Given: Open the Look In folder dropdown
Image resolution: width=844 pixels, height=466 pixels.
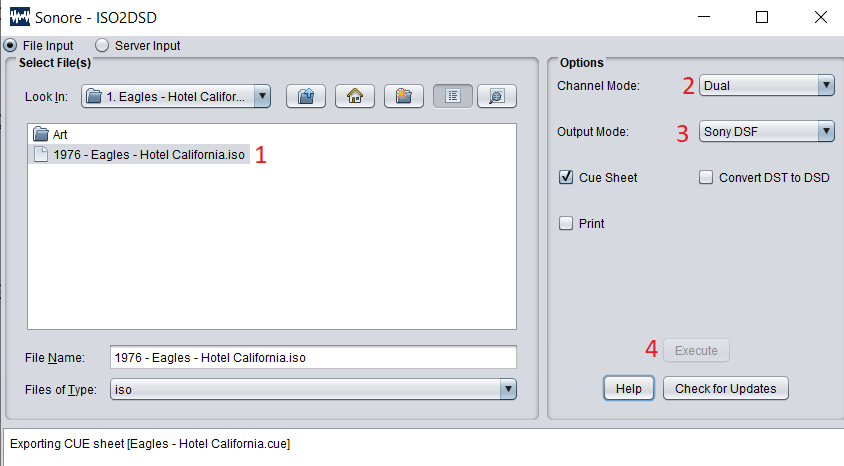Looking at the screenshot, I should pos(176,97).
